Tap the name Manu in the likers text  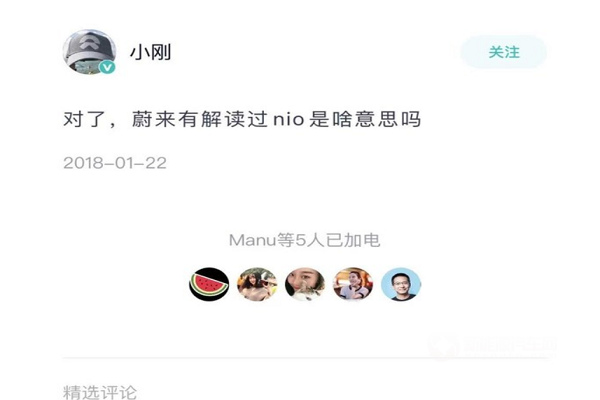[252, 240]
